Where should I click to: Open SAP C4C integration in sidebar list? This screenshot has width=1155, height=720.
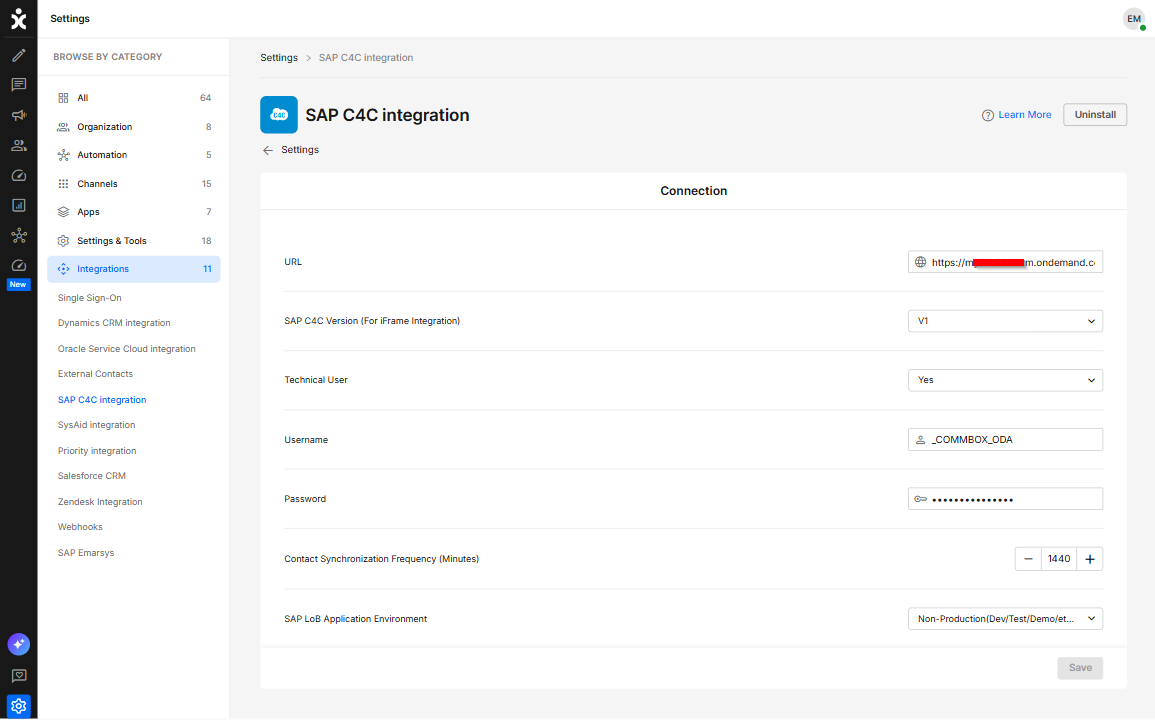(102, 399)
